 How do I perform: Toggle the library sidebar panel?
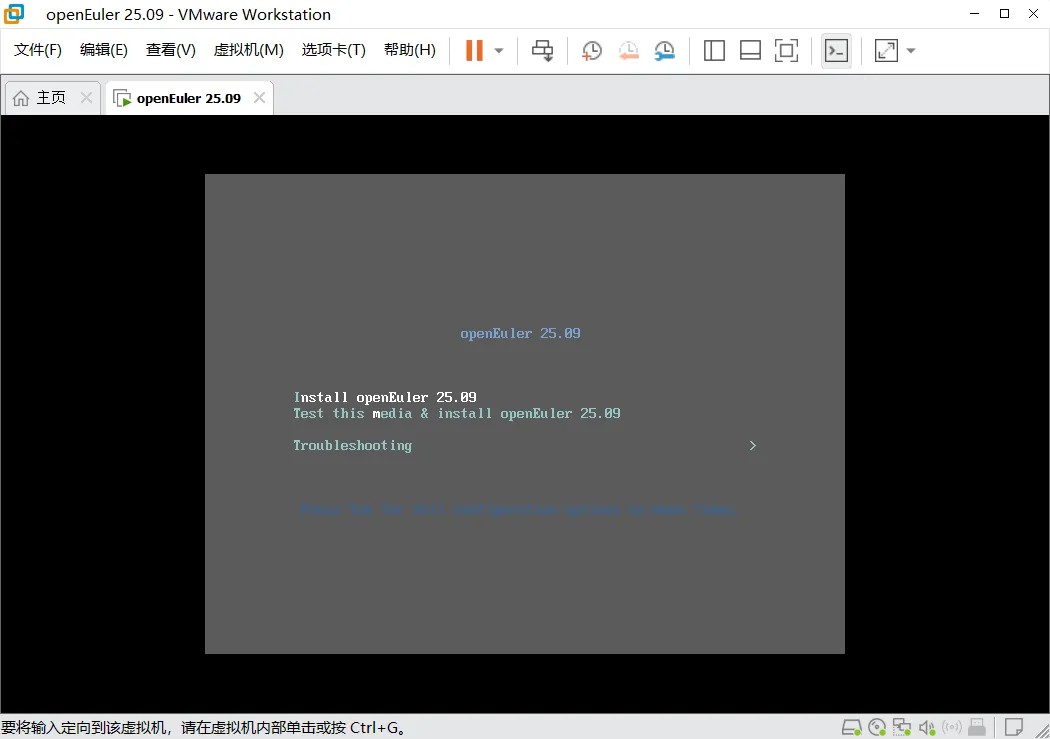point(715,50)
